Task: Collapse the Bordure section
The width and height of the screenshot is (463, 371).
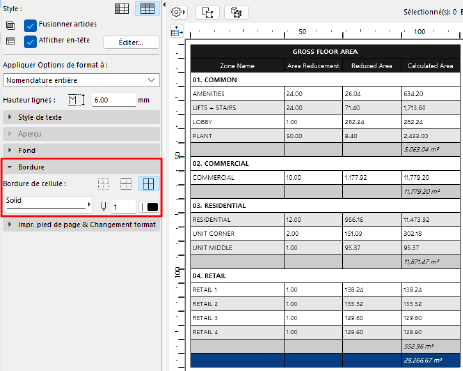Action: pyautogui.click(x=81, y=167)
